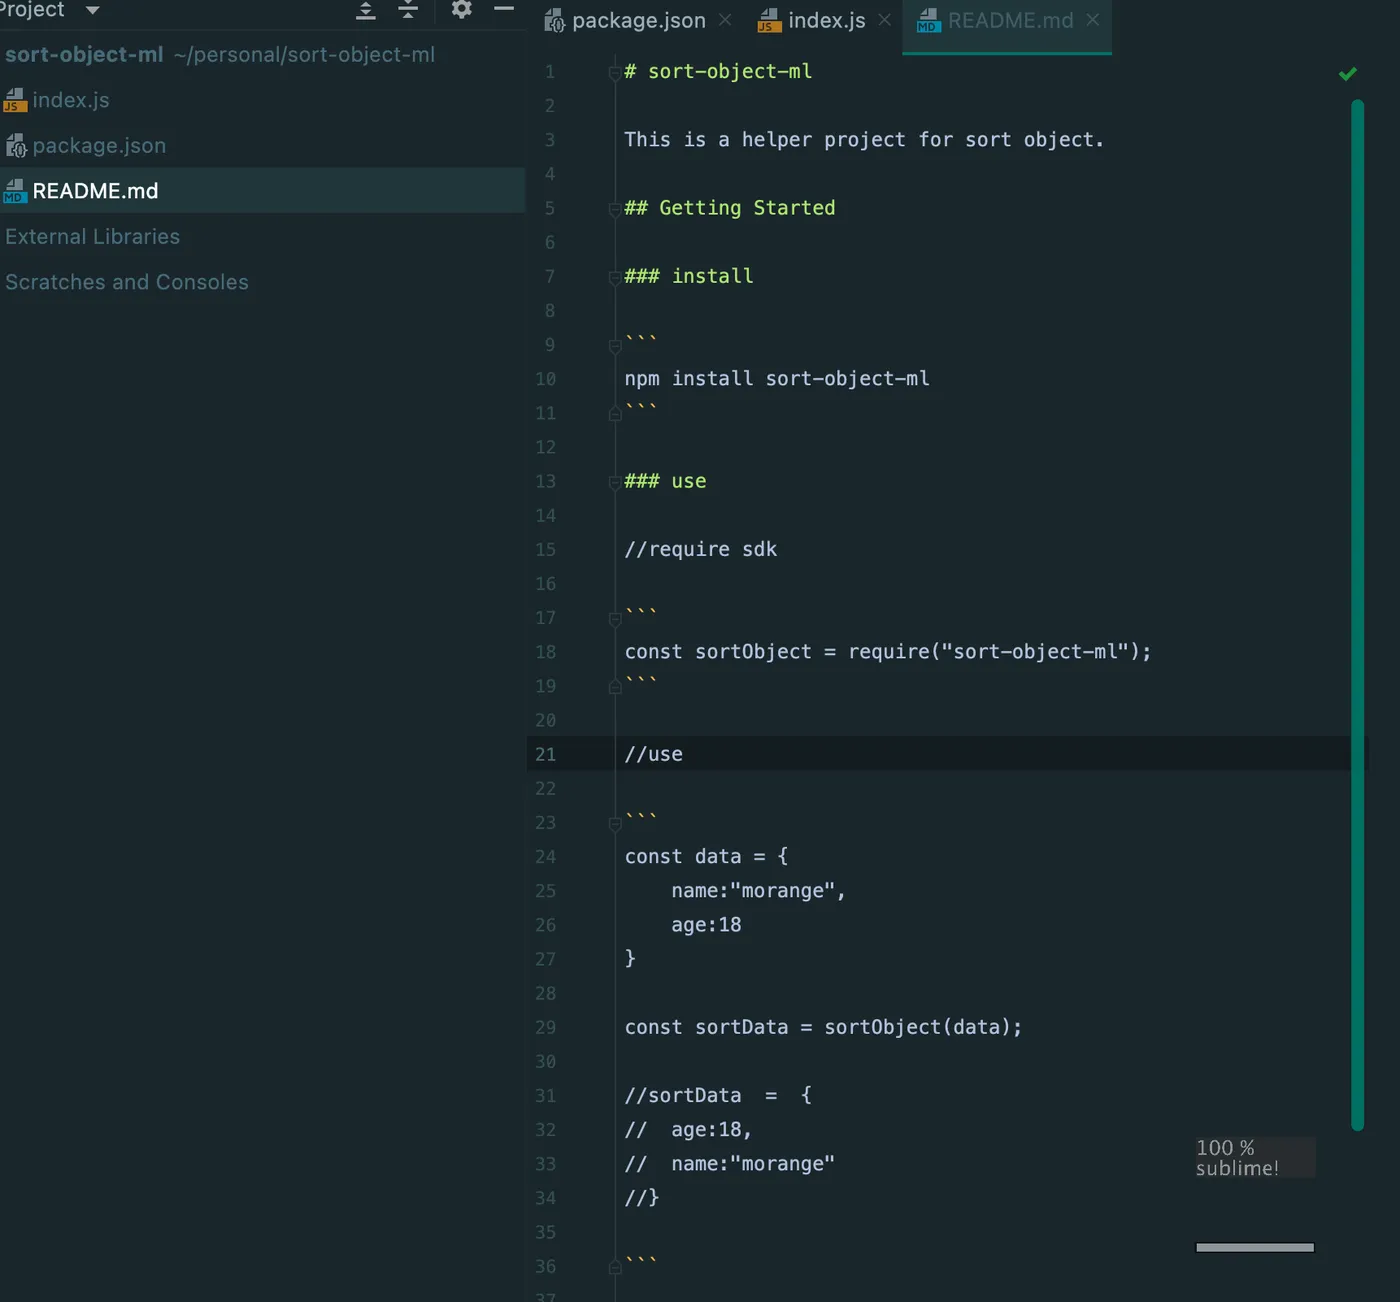Click the green inspection checkmark icon
Screen dimensions: 1400x1302
coord(1348,73)
